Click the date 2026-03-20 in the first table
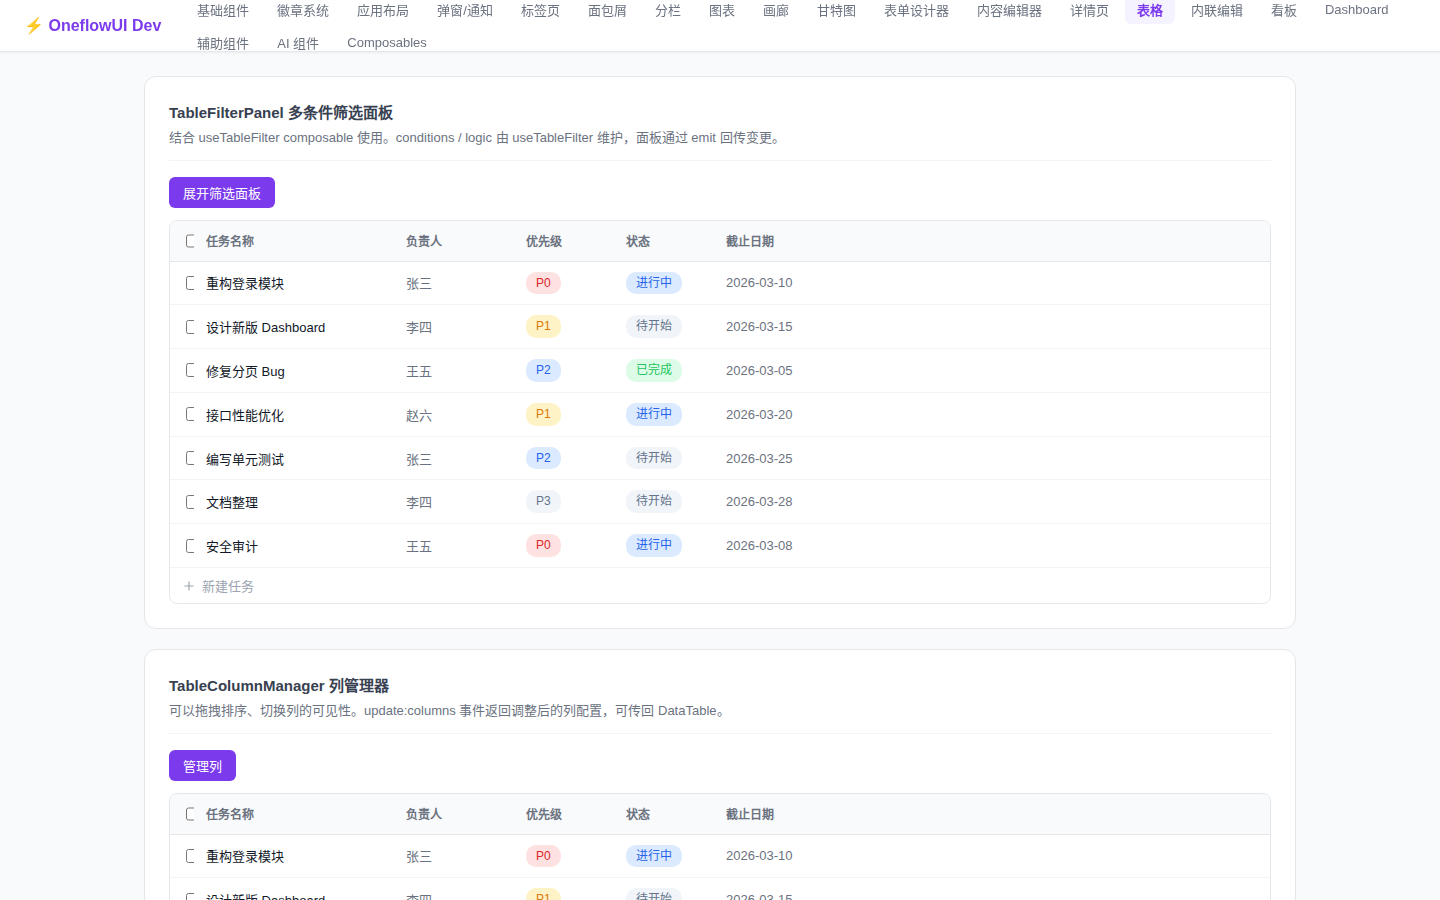Viewport: 1440px width, 900px height. (x=759, y=415)
